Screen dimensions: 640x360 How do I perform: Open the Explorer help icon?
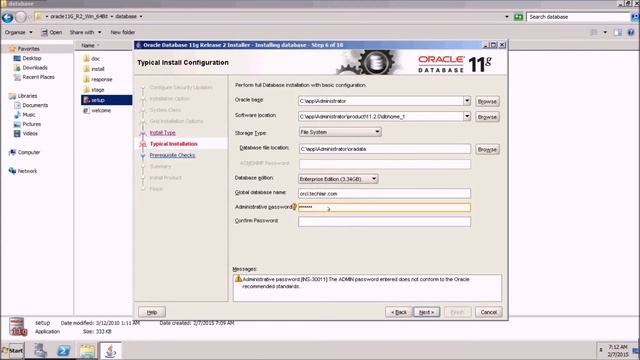[x=631, y=32]
